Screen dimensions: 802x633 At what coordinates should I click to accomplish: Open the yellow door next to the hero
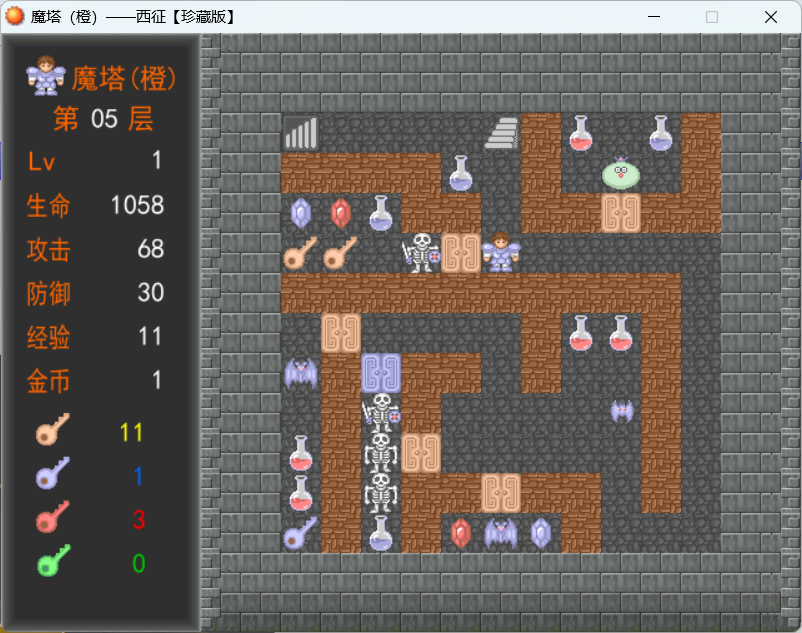[x=461, y=253]
